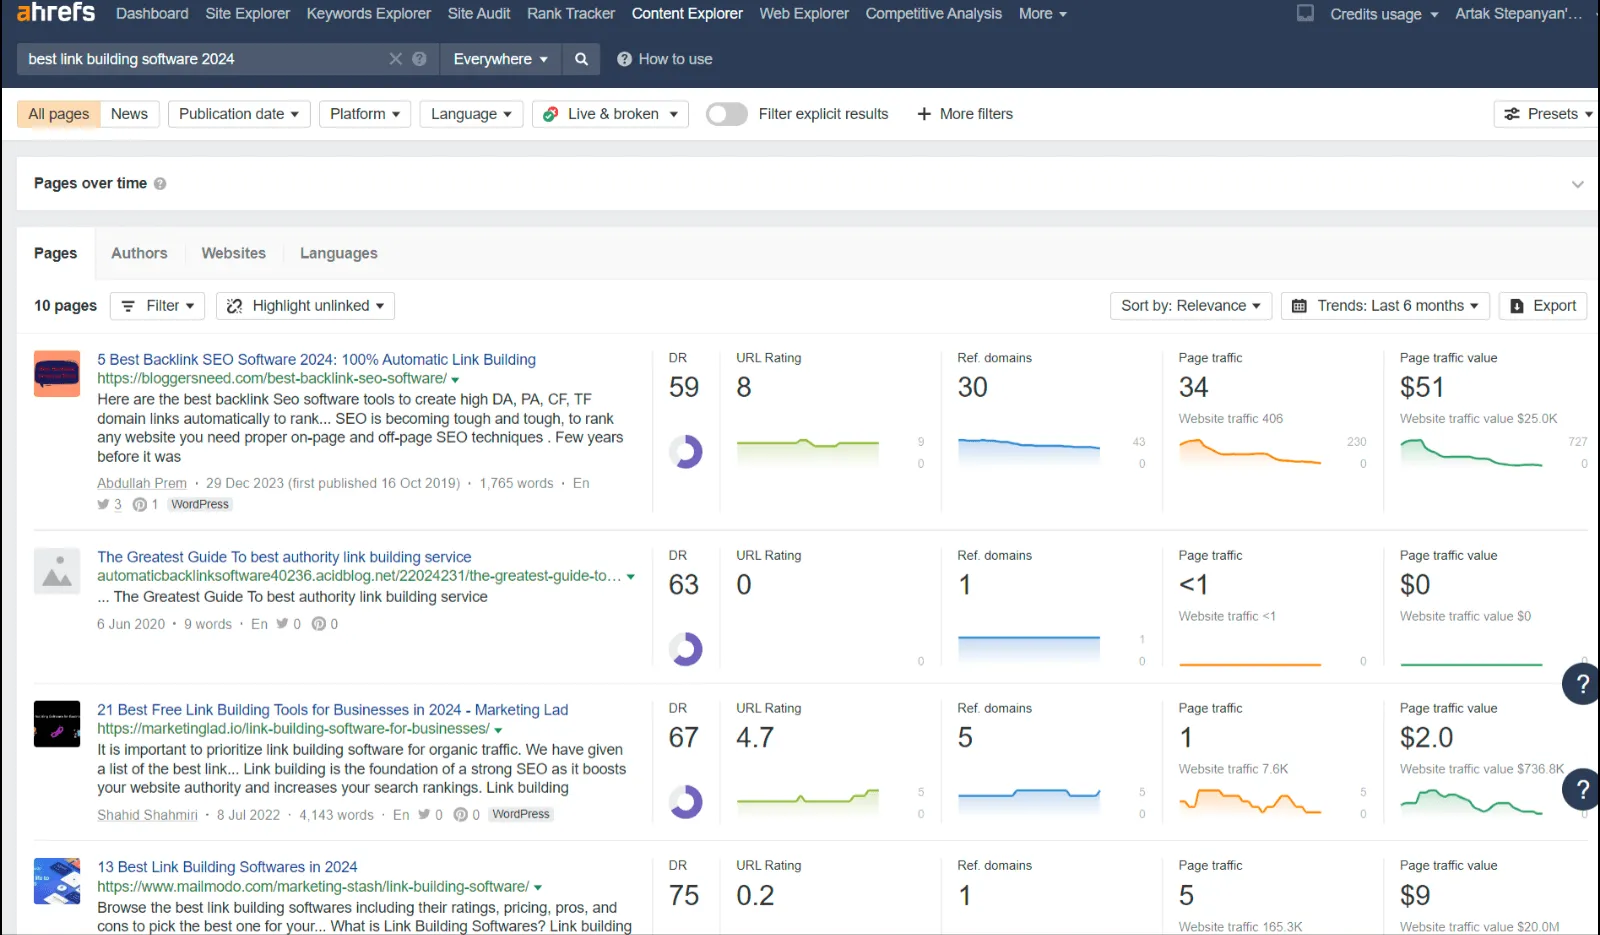Click the Mailmodo result thumbnail
Image resolution: width=1600 pixels, height=935 pixels.
coord(57,881)
